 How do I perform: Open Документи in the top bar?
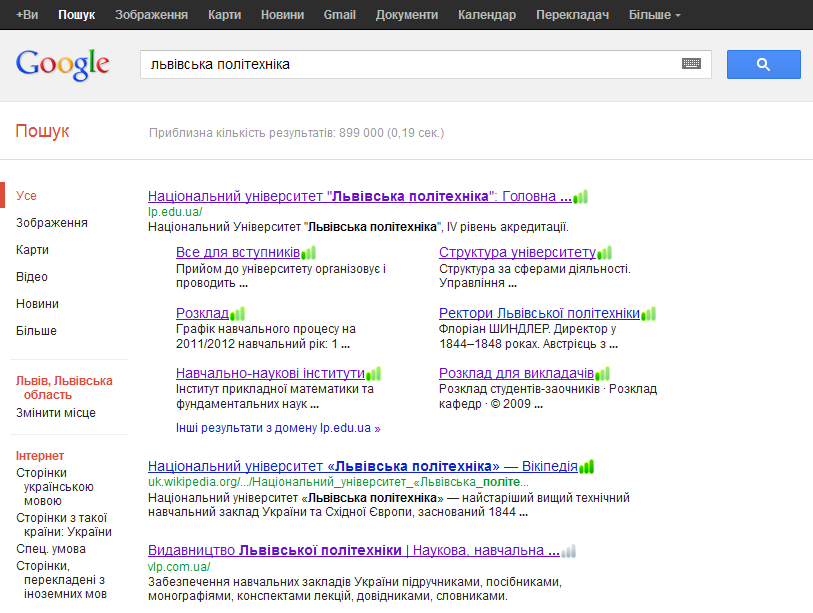407,15
